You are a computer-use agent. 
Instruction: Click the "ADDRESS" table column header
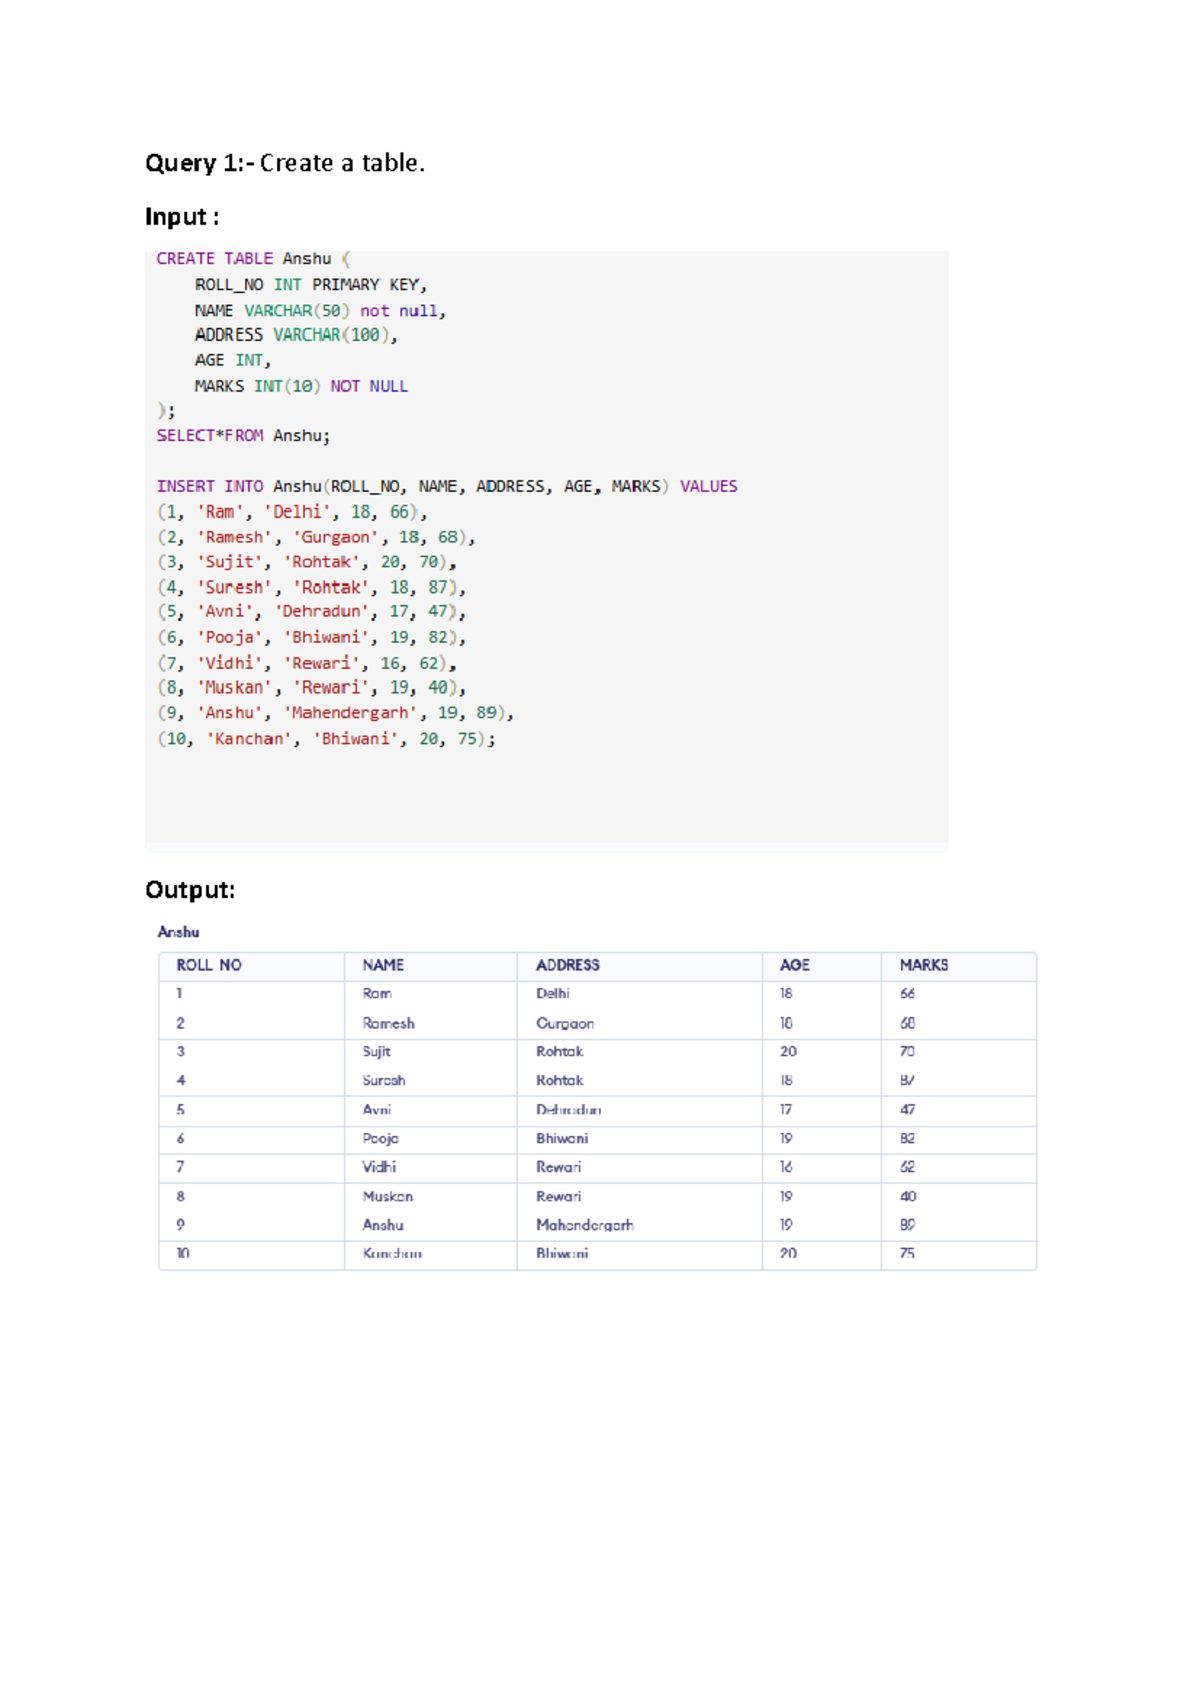click(x=568, y=965)
